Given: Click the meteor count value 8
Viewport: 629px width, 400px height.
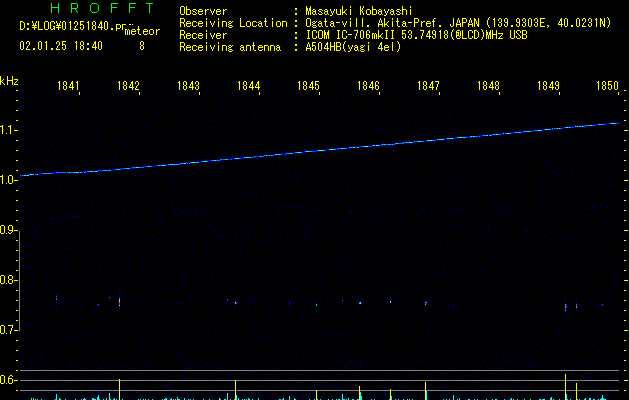Looking at the screenshot, I should (x=142, y=46).
